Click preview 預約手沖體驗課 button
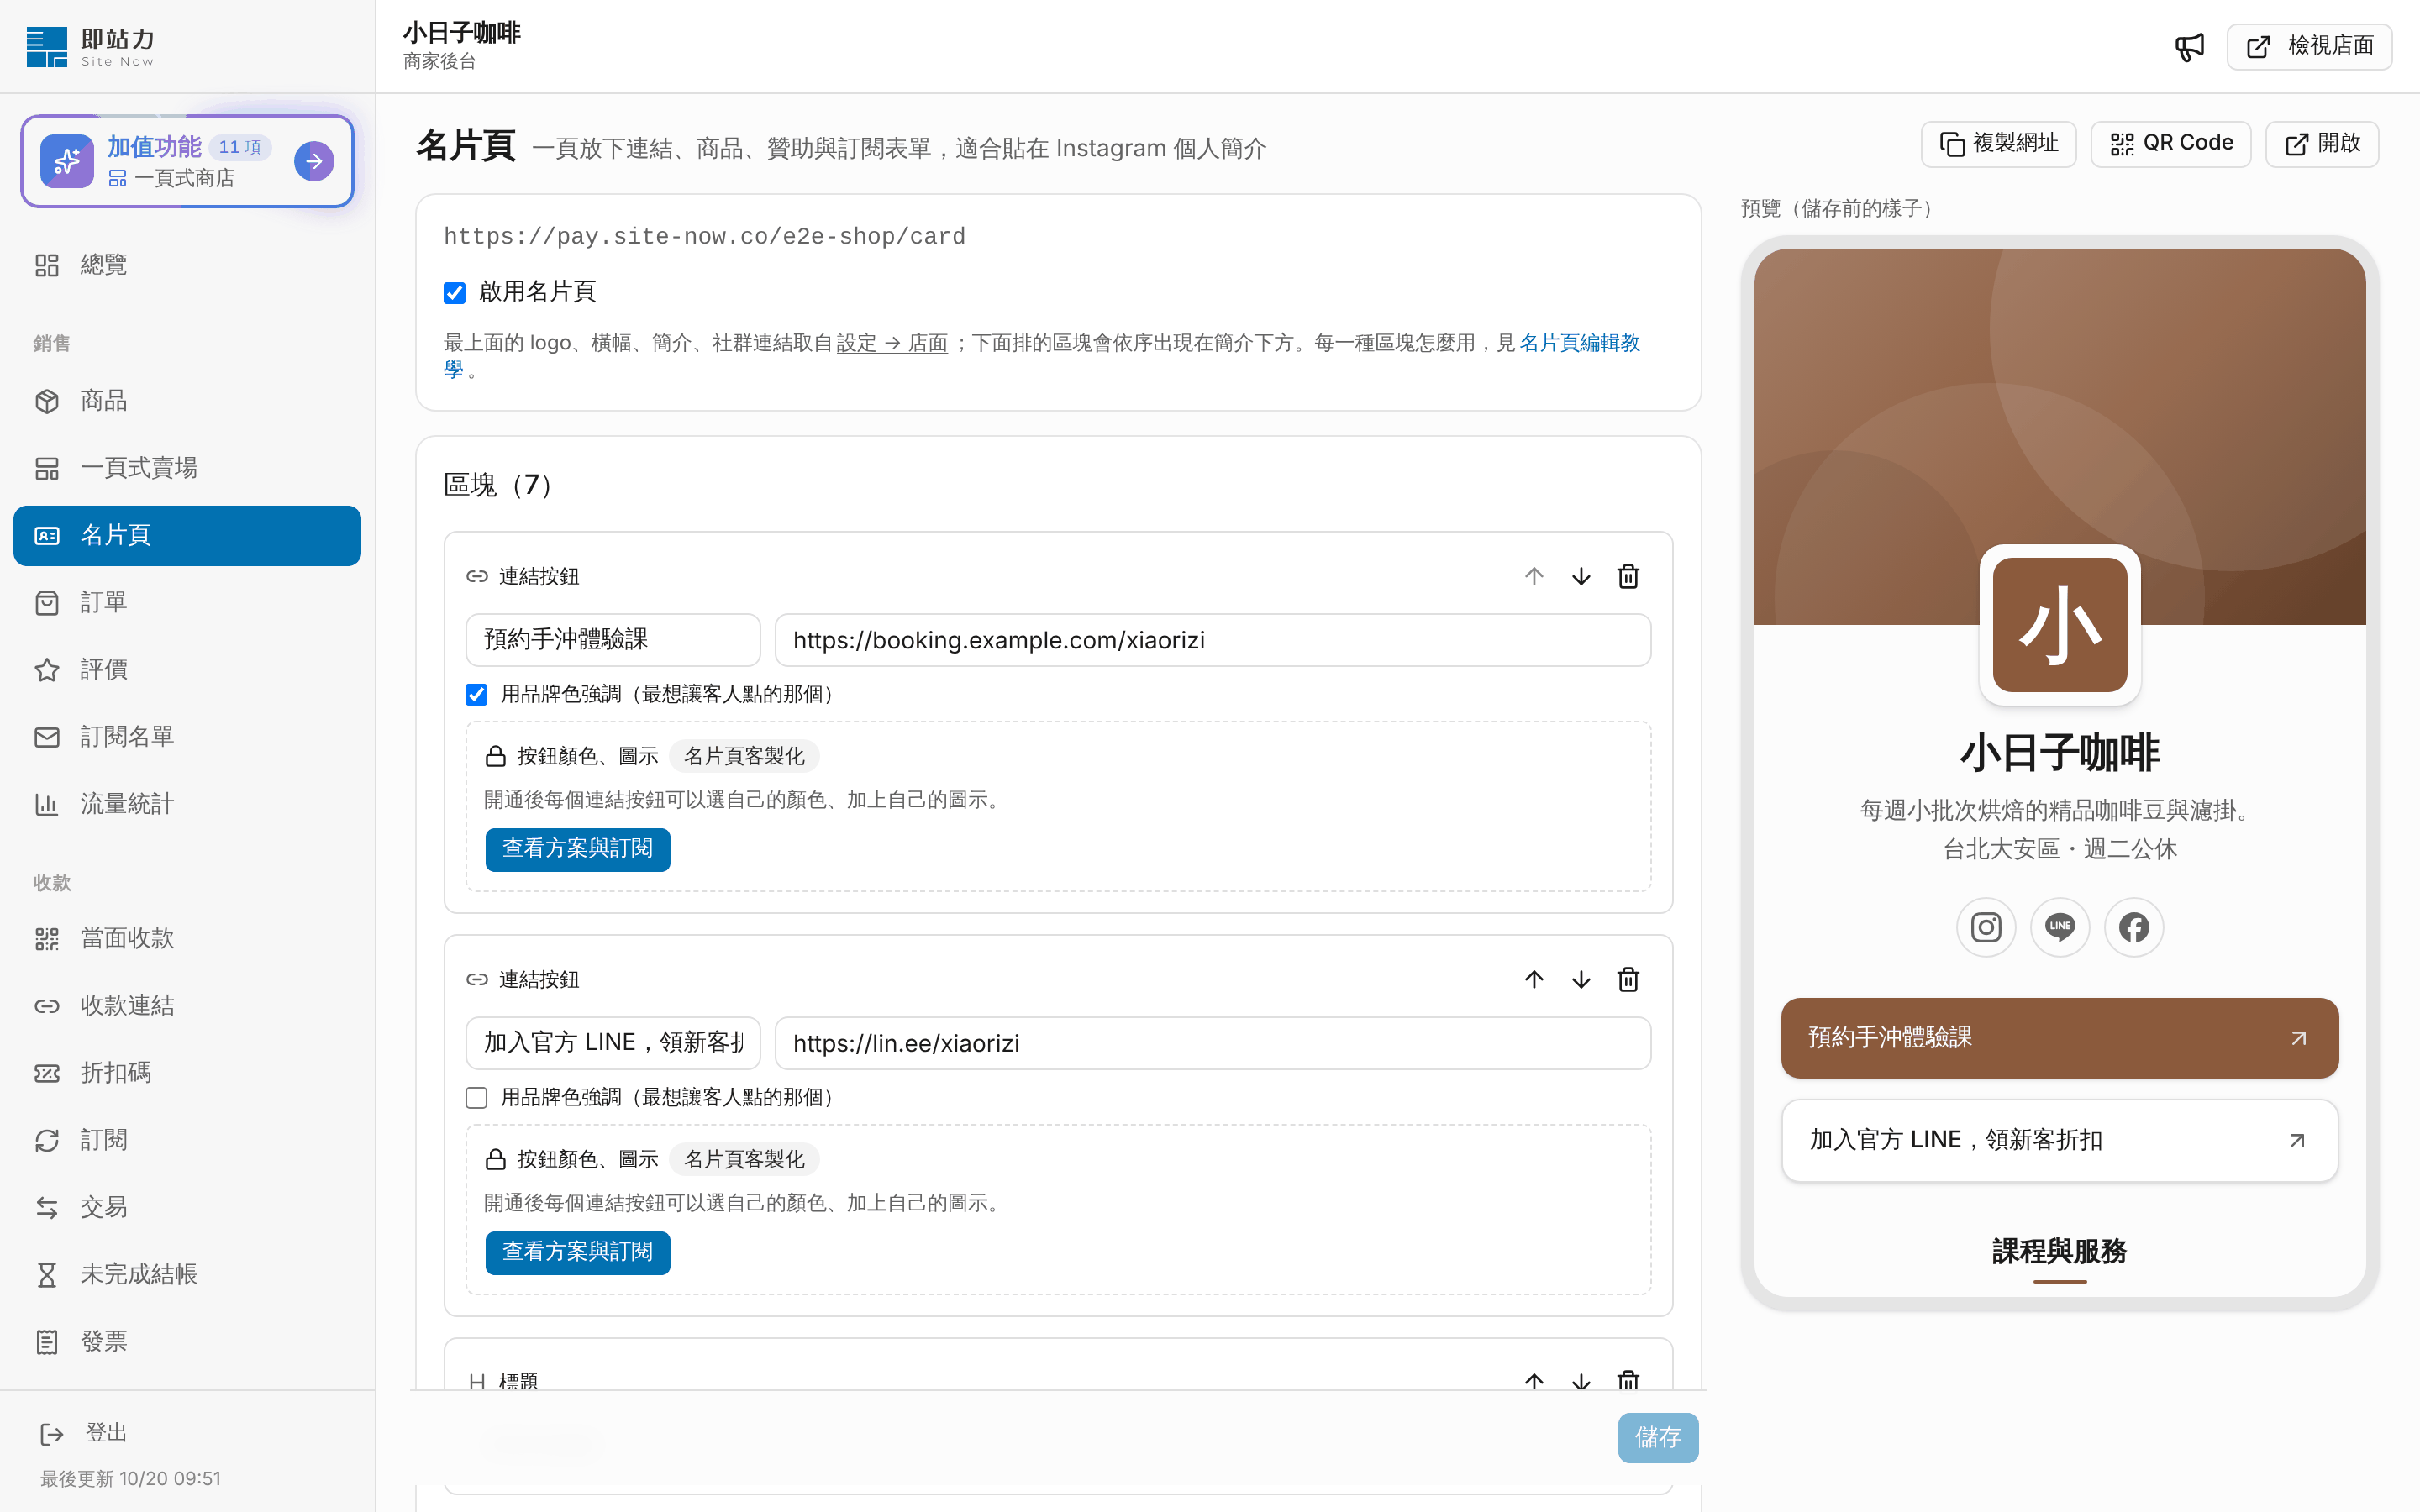This screenshot has height=1512, width=2420. tap(2059, 1038)
